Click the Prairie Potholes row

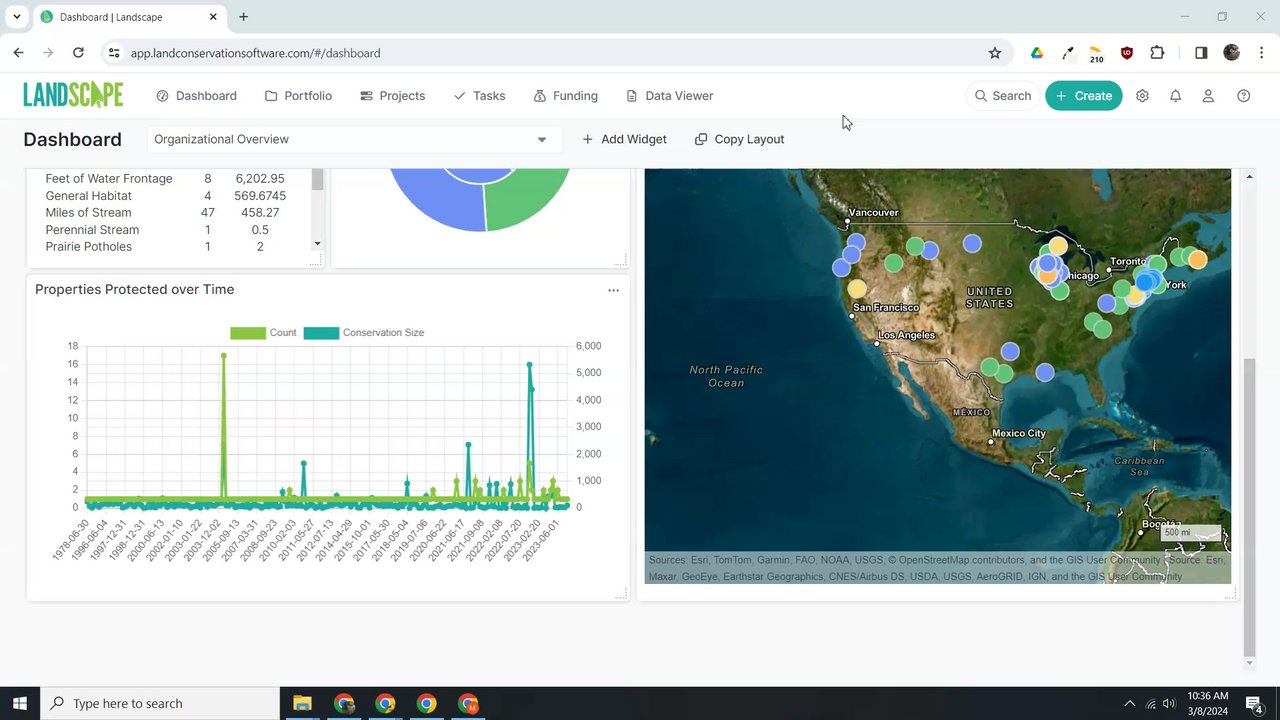click(x=167, y=247)
